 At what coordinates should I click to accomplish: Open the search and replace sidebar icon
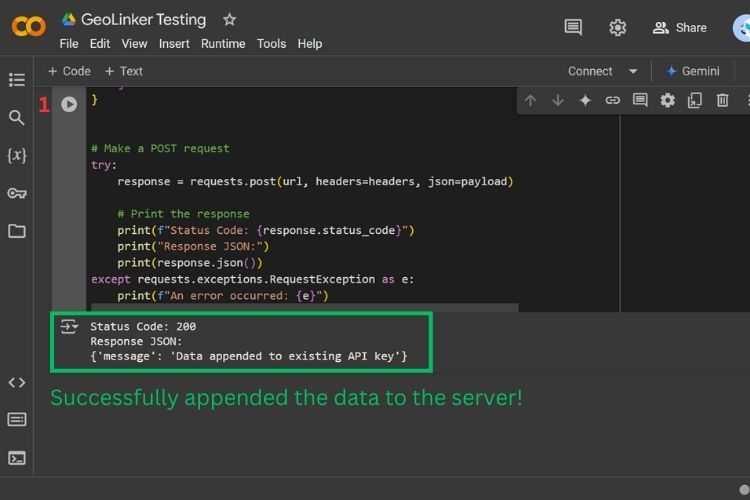(x=17, y=118)
